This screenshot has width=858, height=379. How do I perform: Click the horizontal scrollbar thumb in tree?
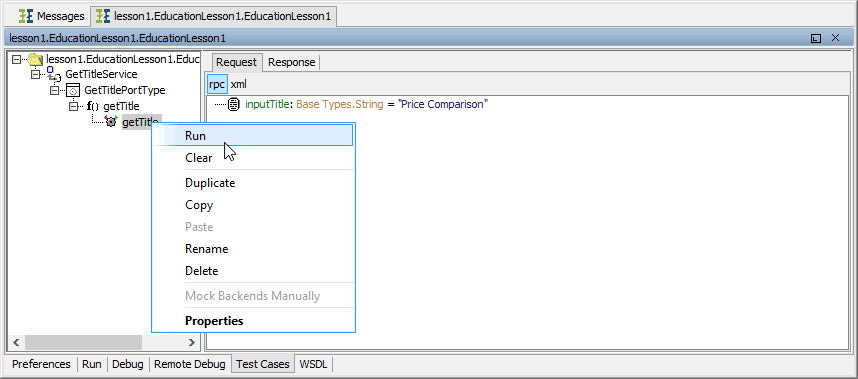83,342
